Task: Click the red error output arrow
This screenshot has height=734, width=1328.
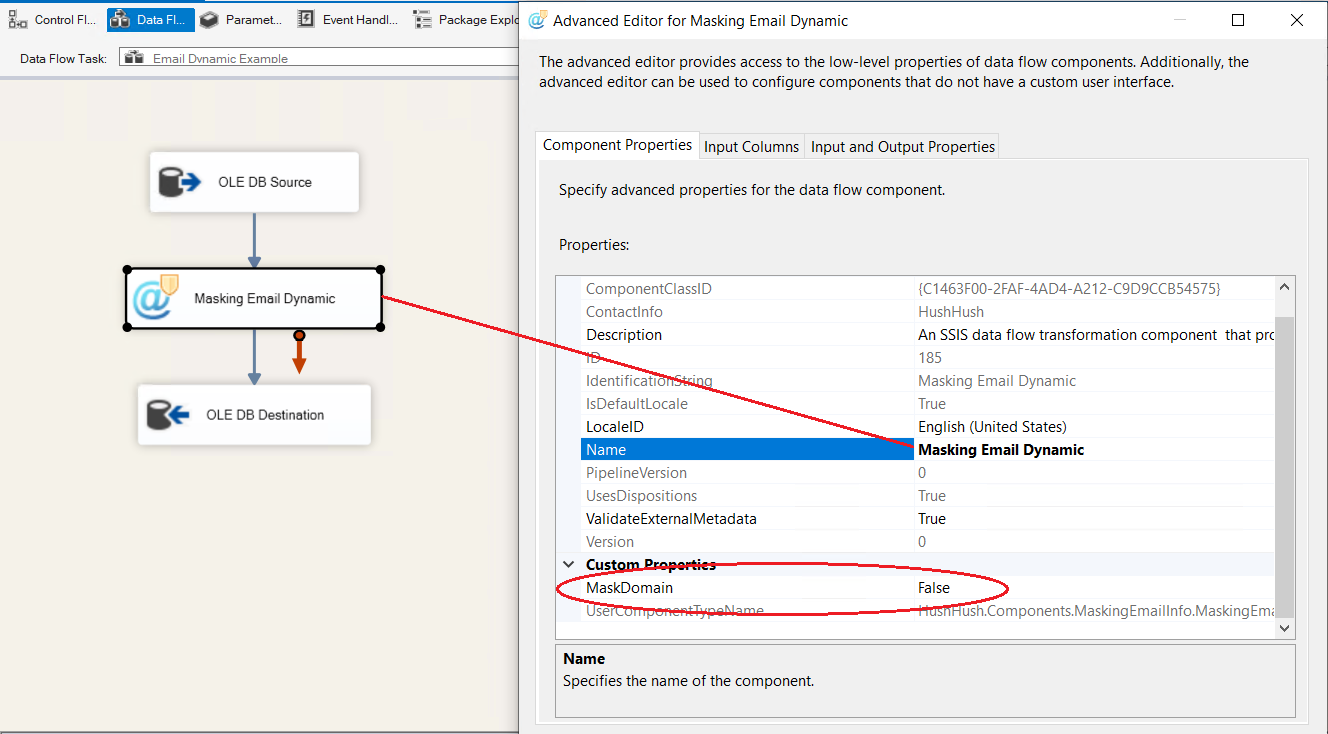Action: (299, 355)
